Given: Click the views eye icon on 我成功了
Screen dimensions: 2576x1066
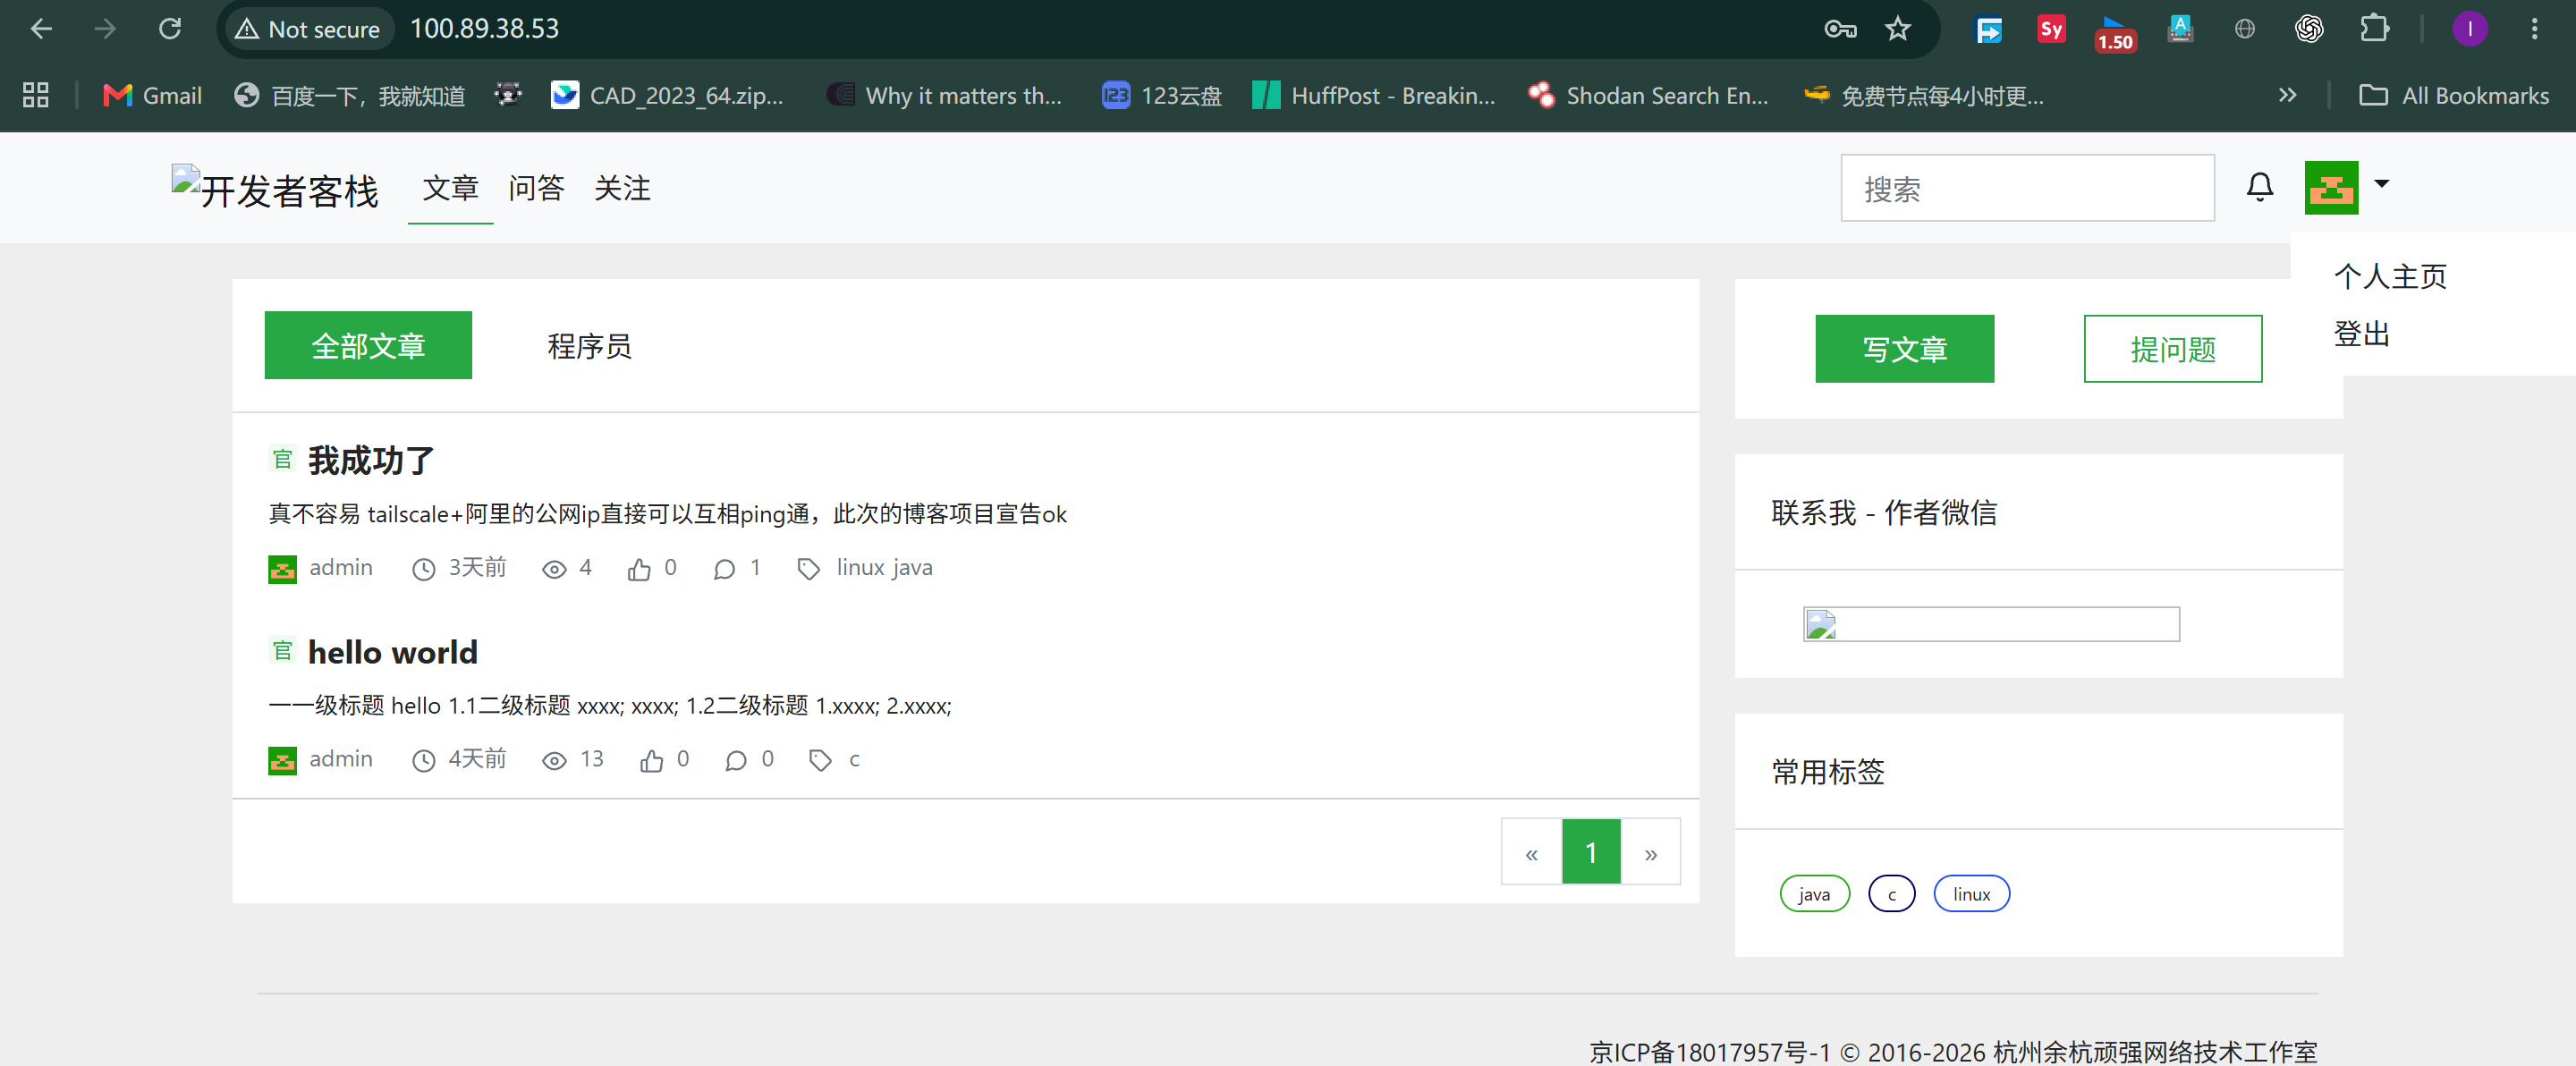Looking at the screenshot, I should pos(554,569).
